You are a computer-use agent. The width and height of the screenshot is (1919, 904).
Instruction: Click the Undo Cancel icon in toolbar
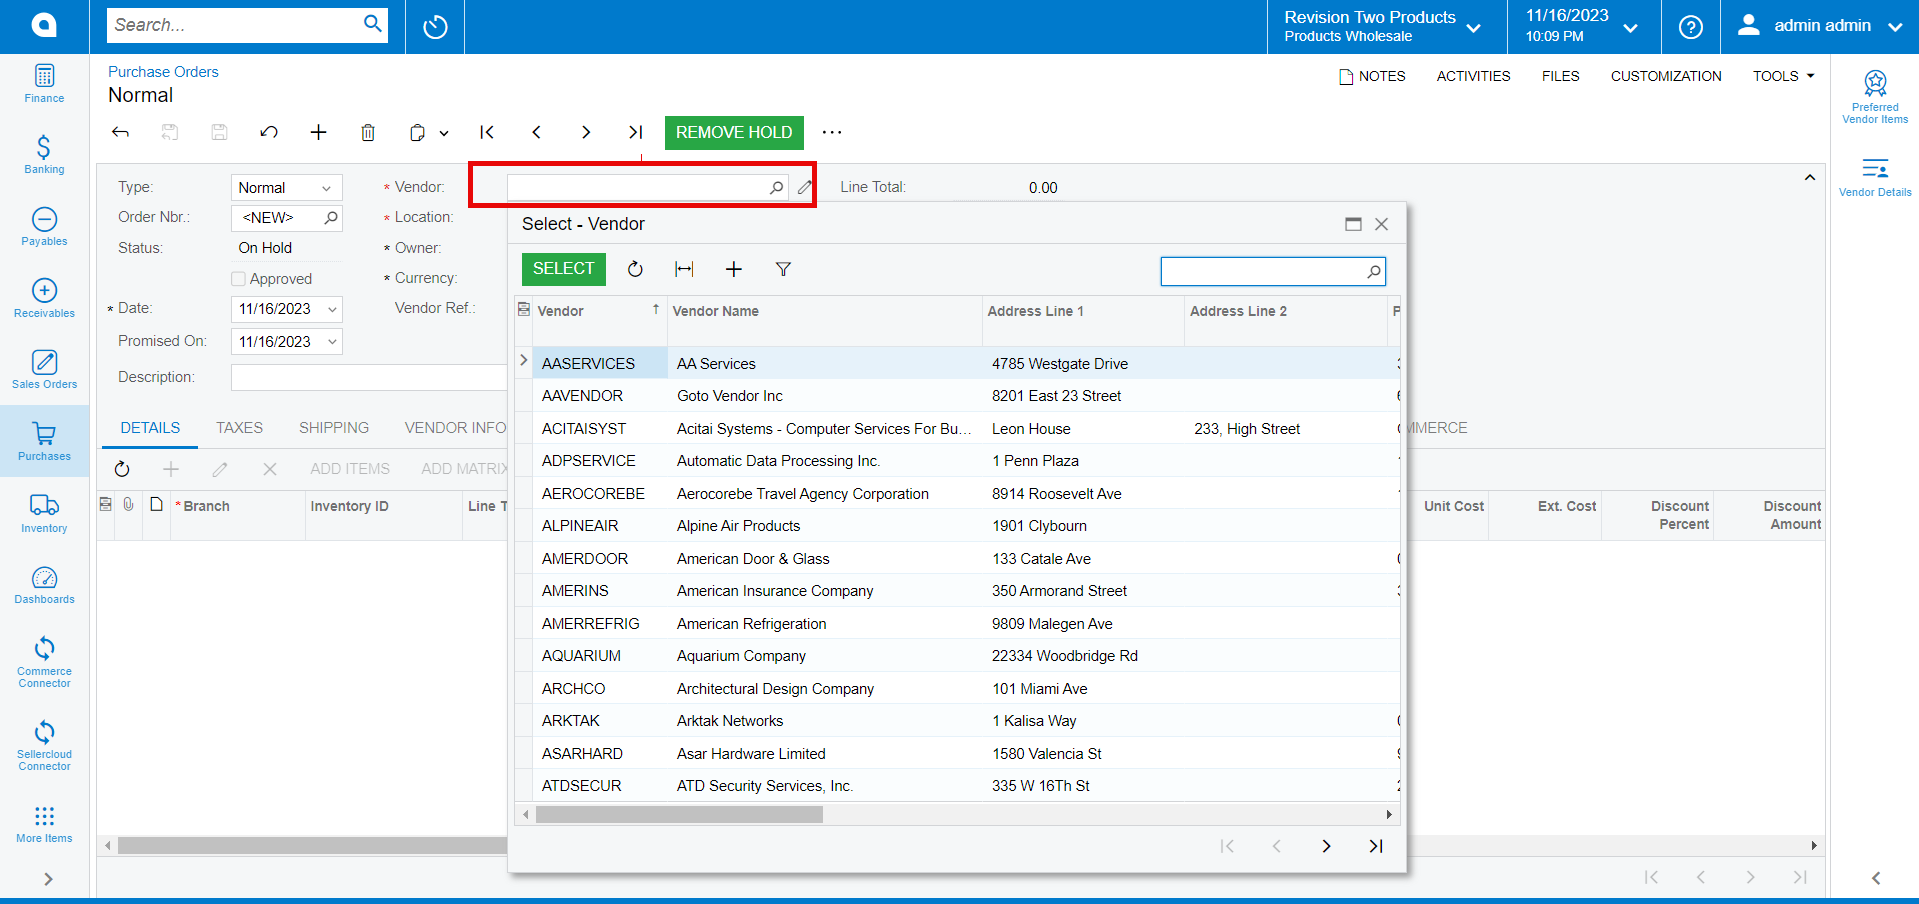click(269, 132)
